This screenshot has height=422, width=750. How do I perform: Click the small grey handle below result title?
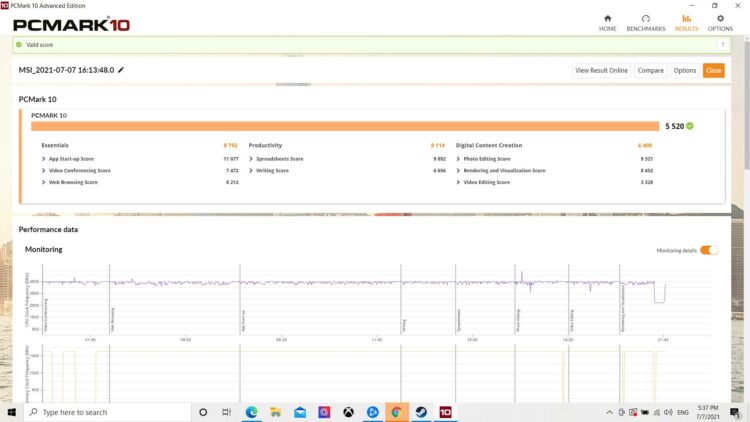coord(293,84)
